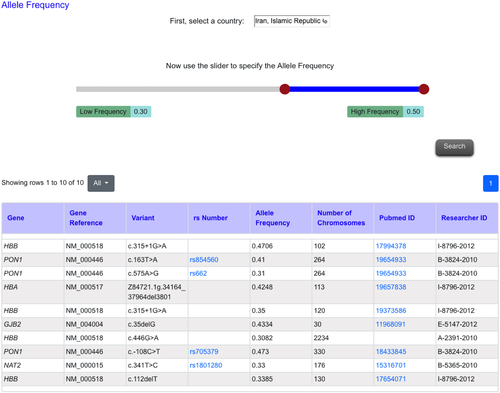Select the low frequency slider handle
500x393 pixels.
tap(285, 89)
